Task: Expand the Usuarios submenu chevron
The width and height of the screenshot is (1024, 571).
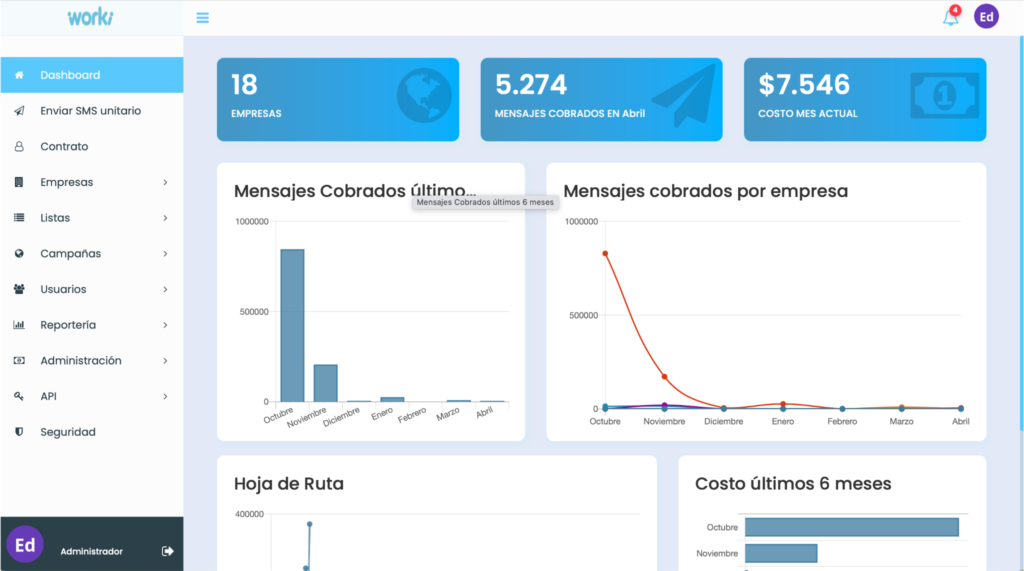Action: point(165,289)
